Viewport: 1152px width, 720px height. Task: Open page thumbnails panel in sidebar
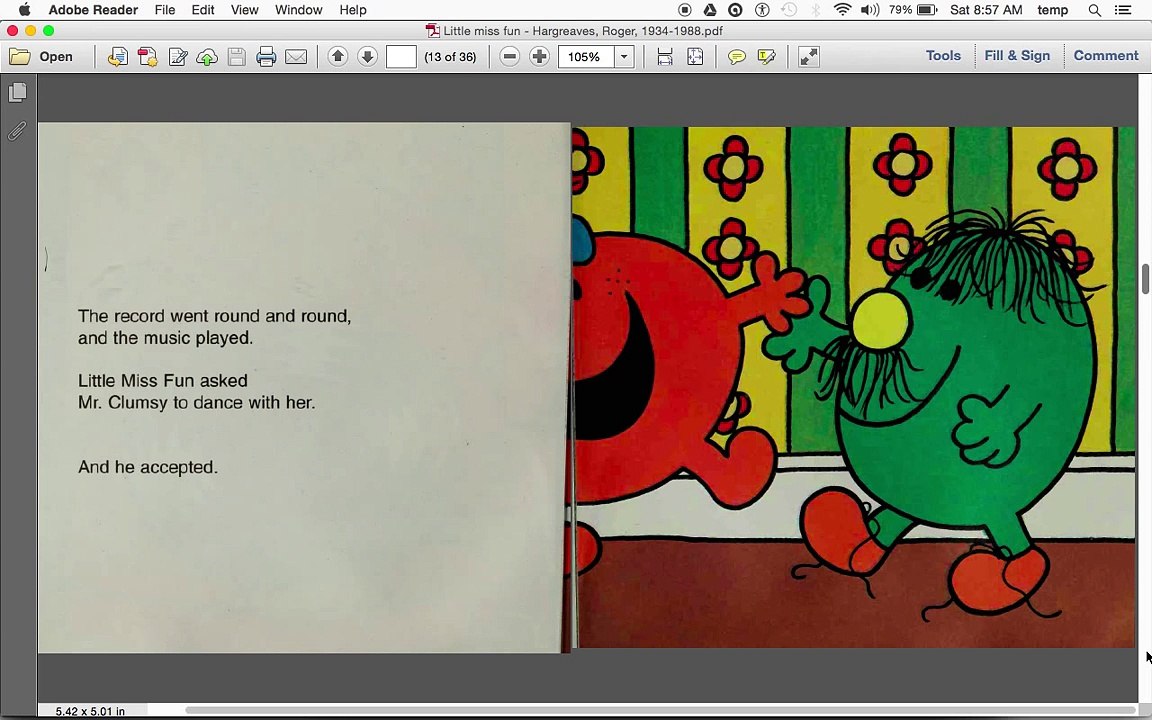(18, 93)
